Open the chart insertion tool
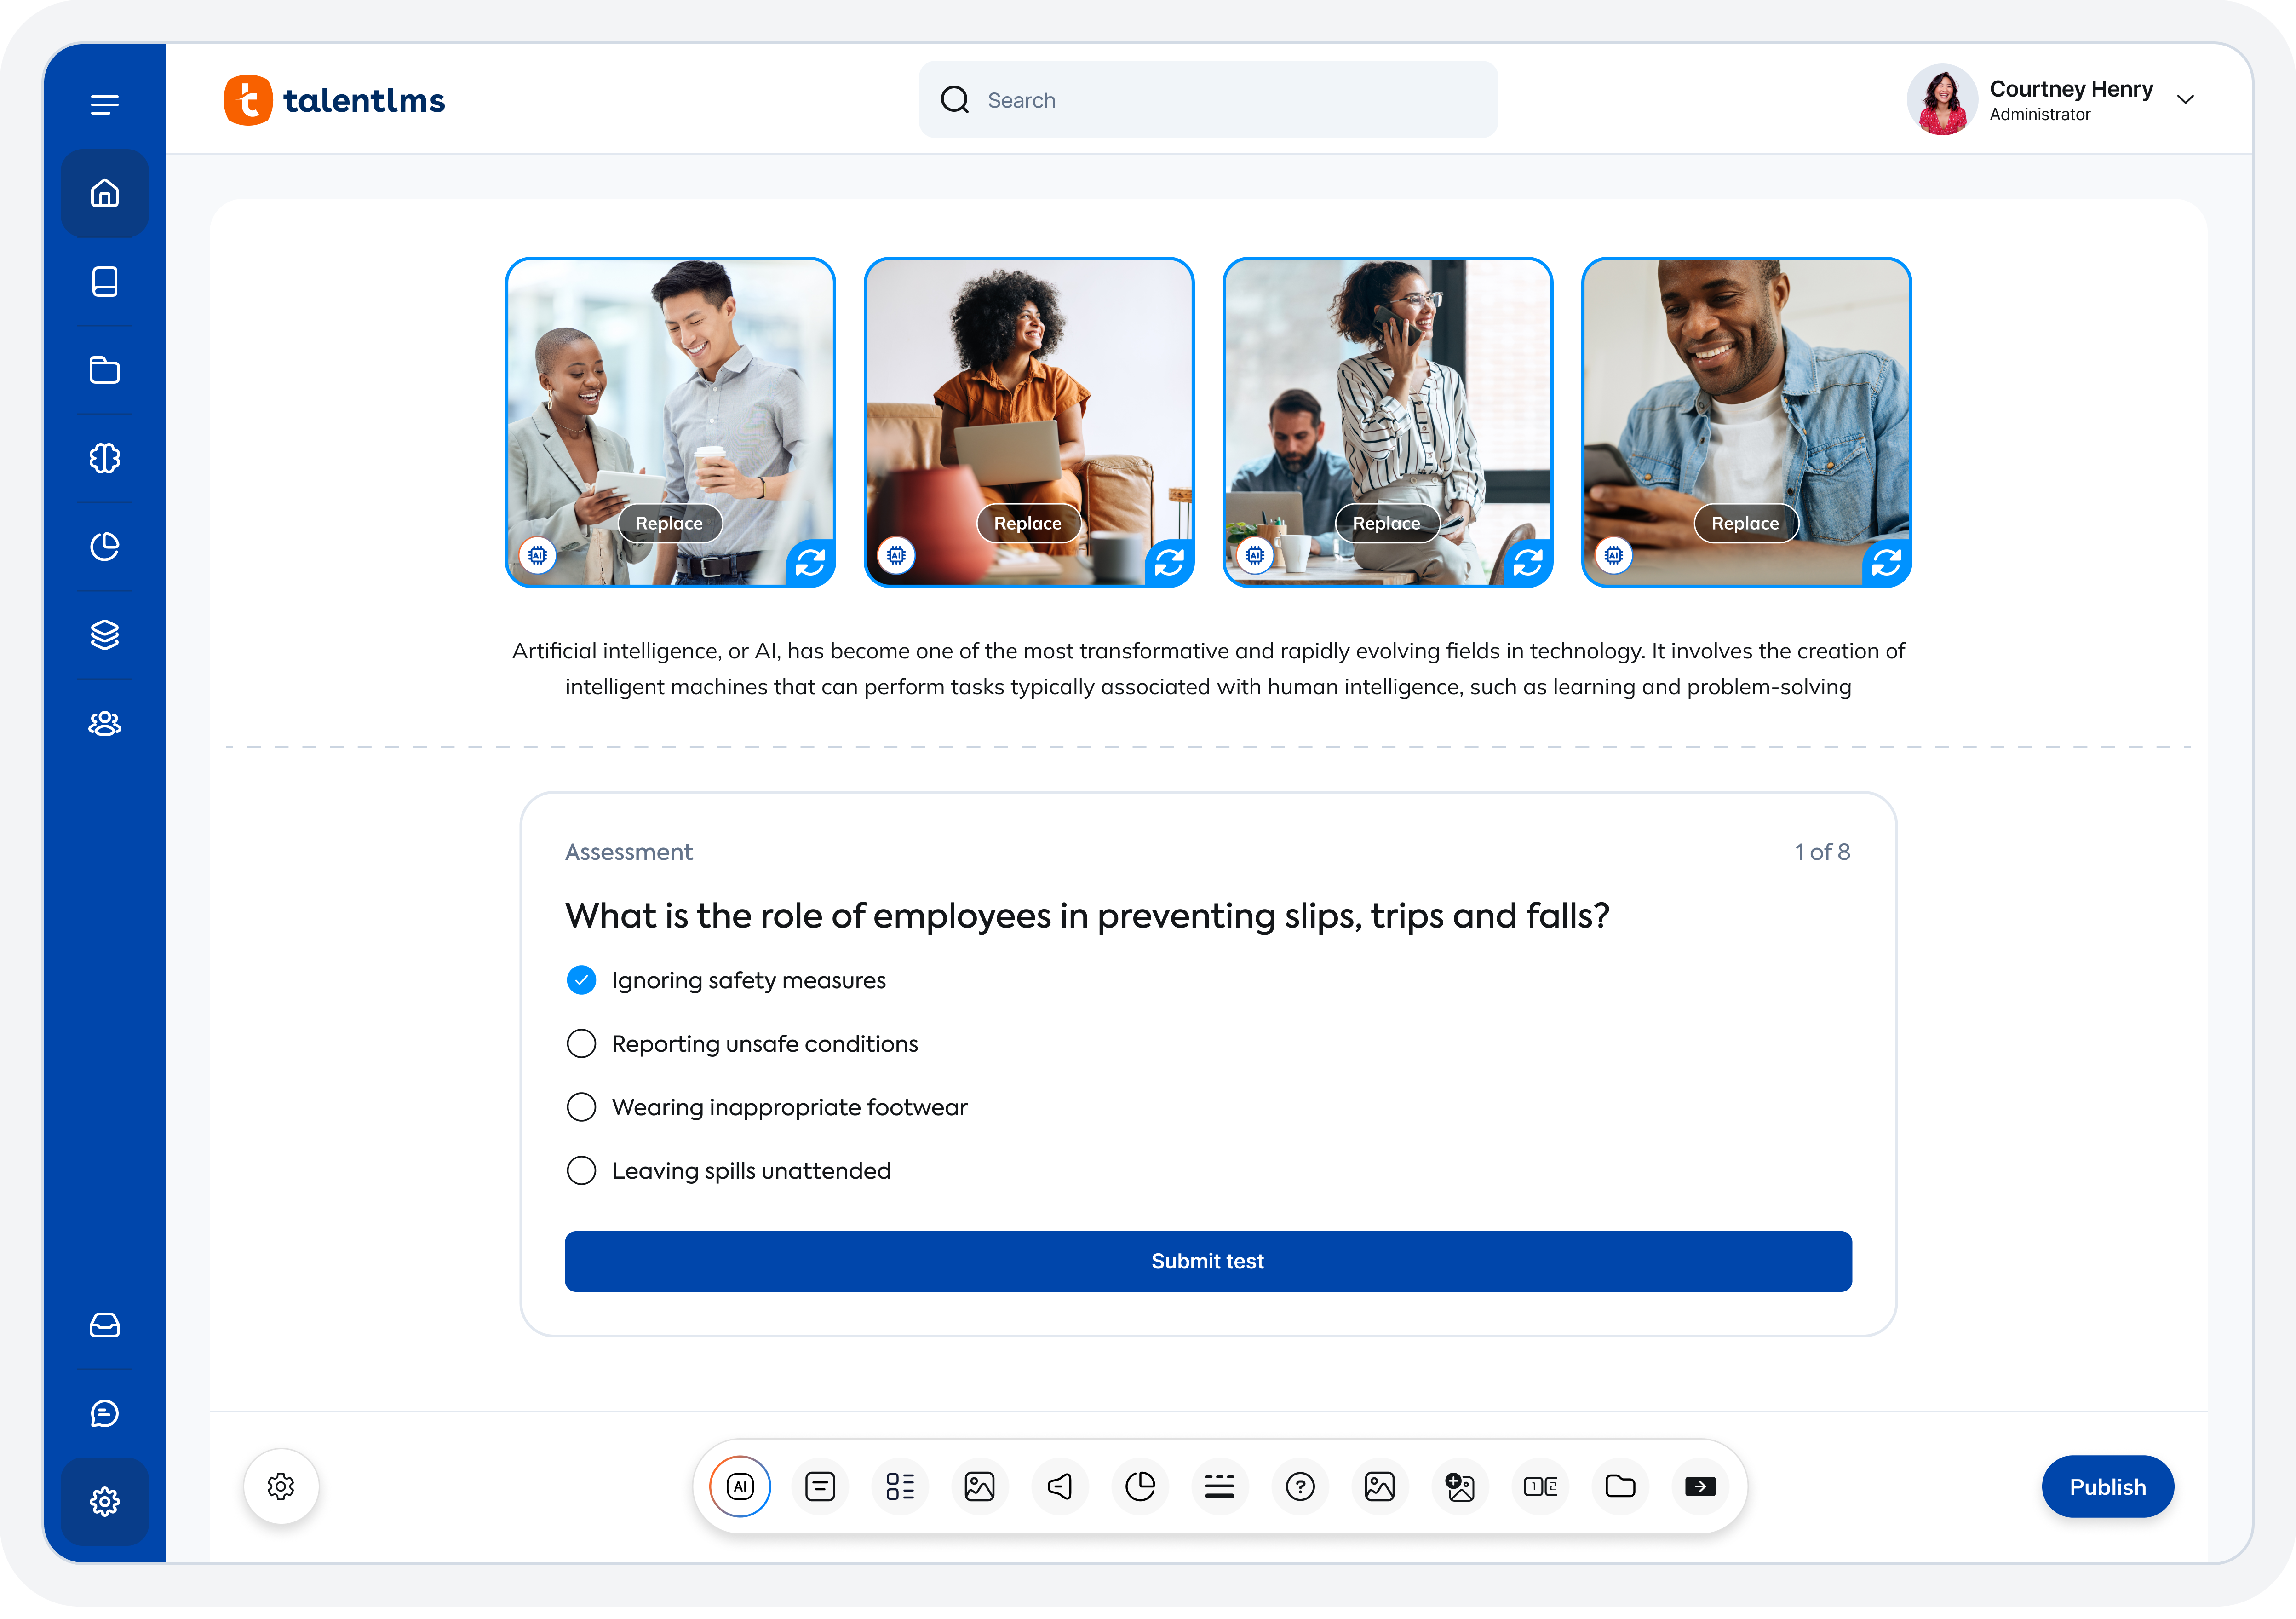The image size is (2296, 1619). (1140, 1487)
